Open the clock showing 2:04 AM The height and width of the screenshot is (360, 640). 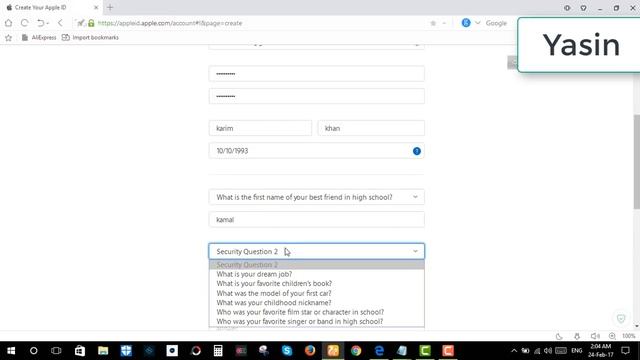(x=600, y=351)
